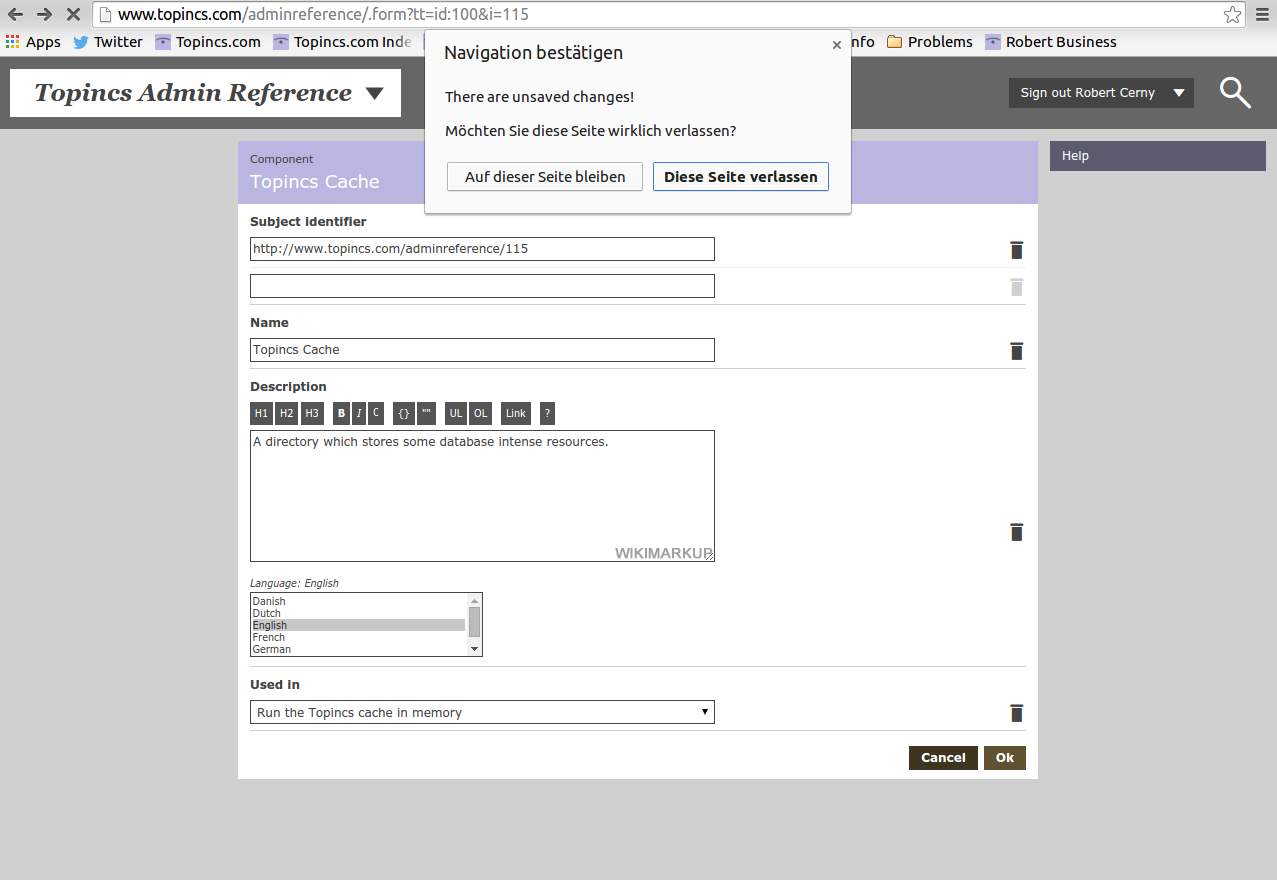
Task: Expand the Used in dropdown
Action: 482,713
